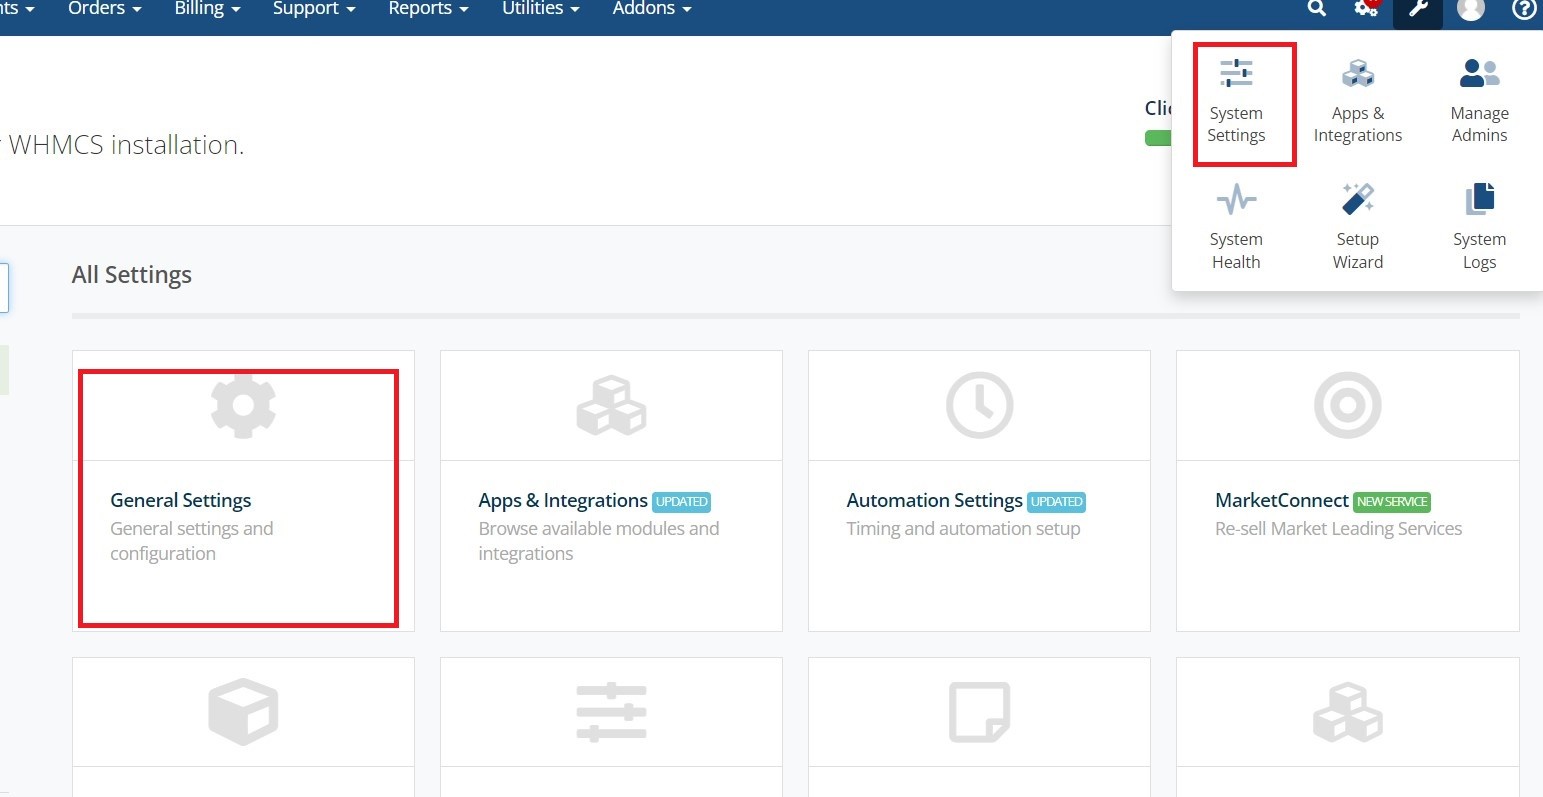Click UPDATED badge on Automation Settings
The image size is (1543, 797).
point(1057,502)
